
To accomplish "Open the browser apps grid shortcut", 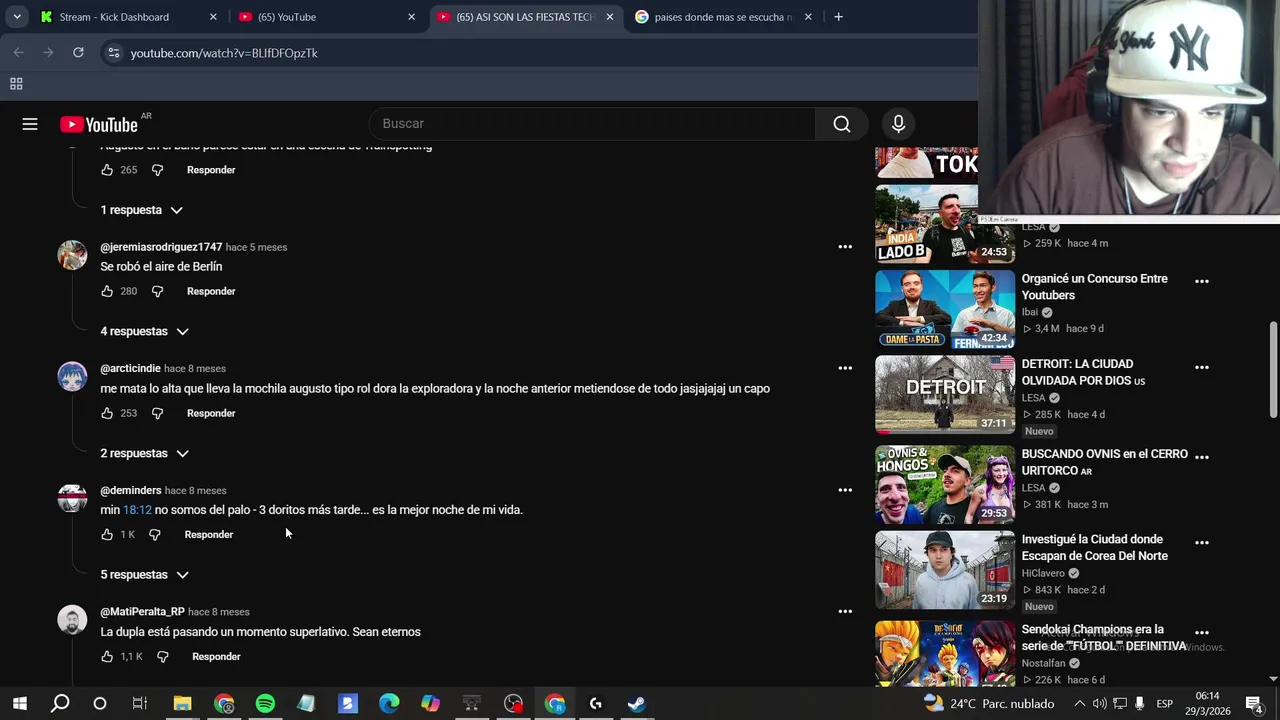I will click(x=16, y=84).
